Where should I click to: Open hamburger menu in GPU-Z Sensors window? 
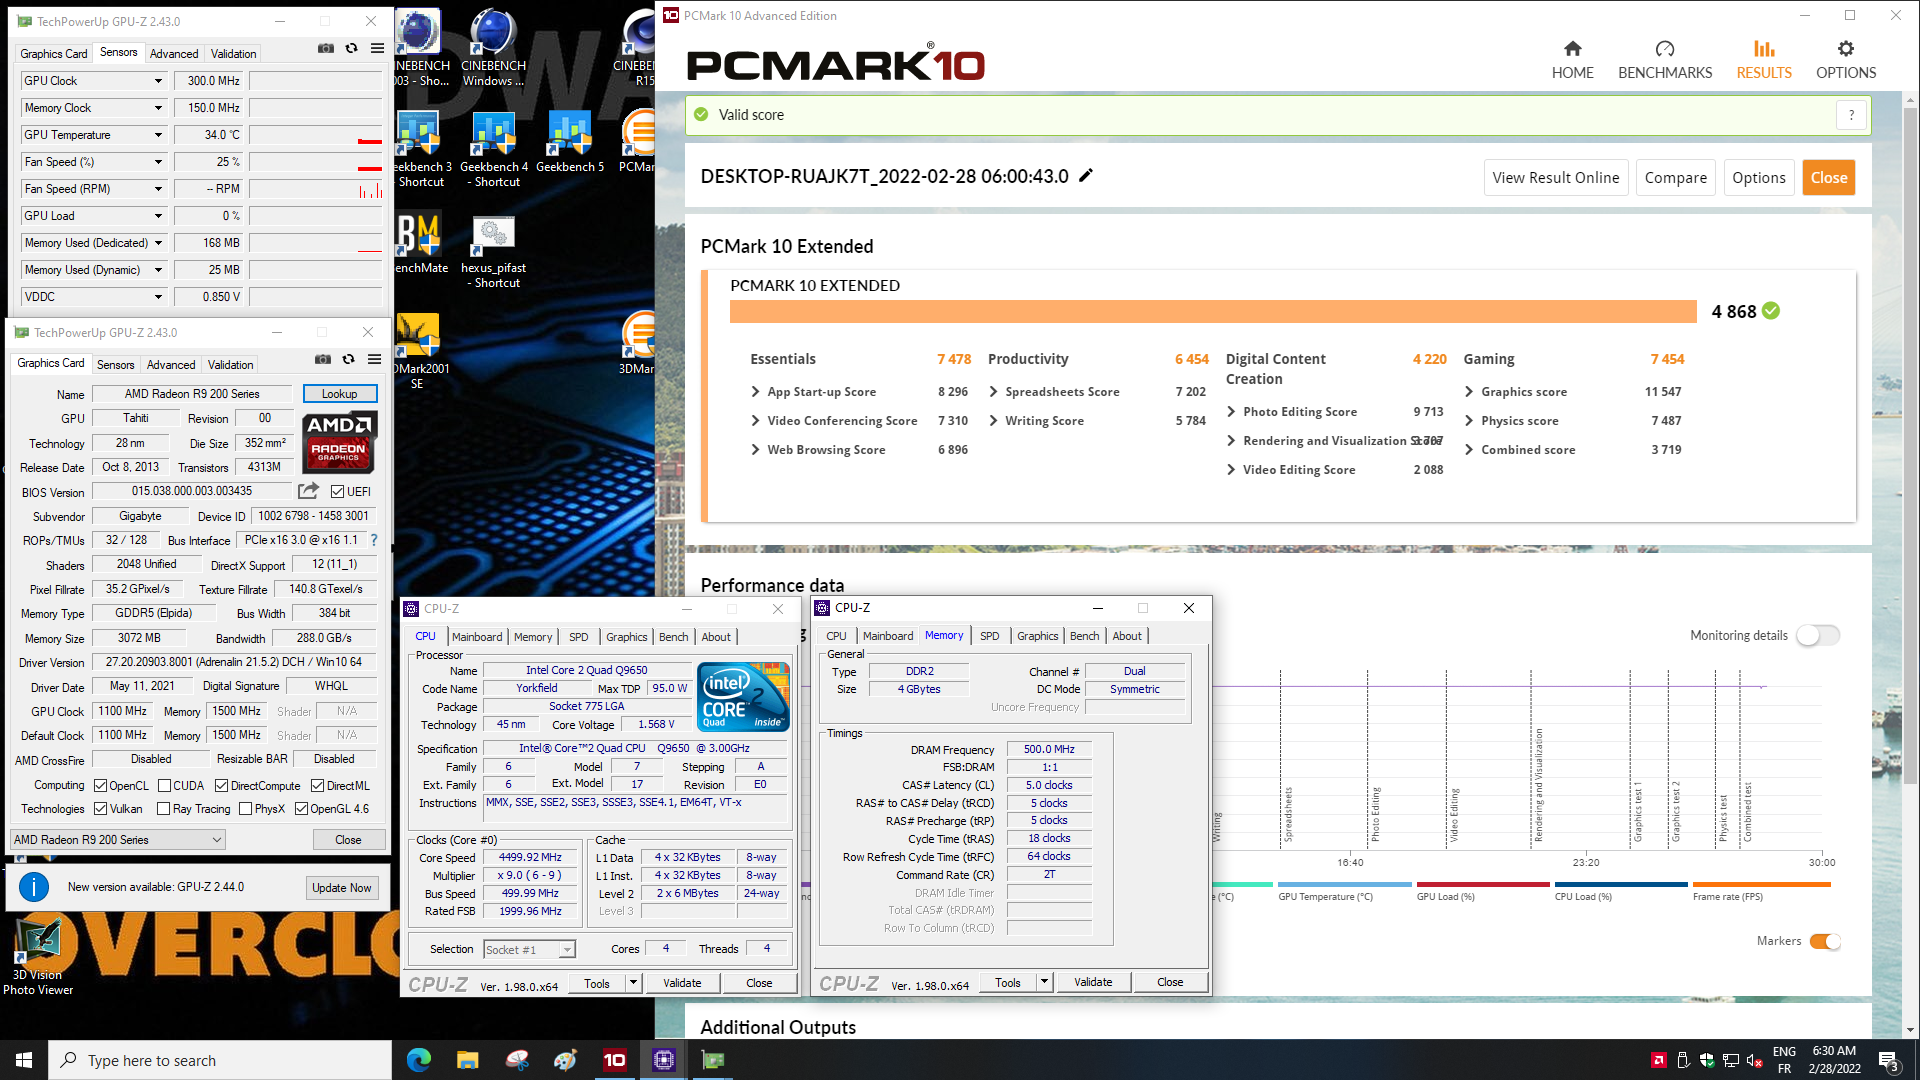tap(377, 48)
